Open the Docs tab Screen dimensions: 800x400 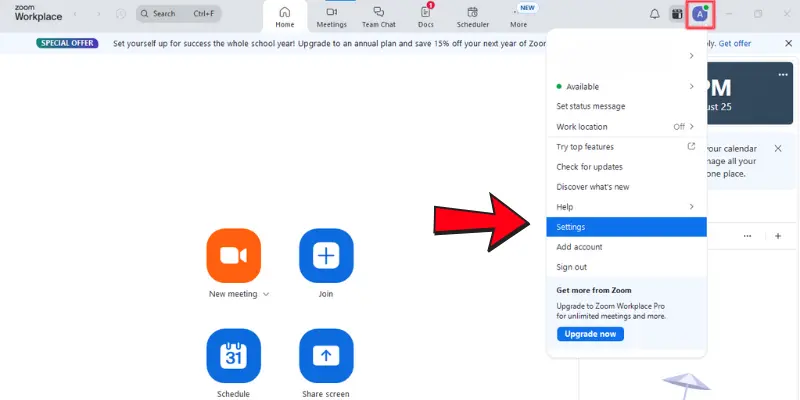coord(426,17)
